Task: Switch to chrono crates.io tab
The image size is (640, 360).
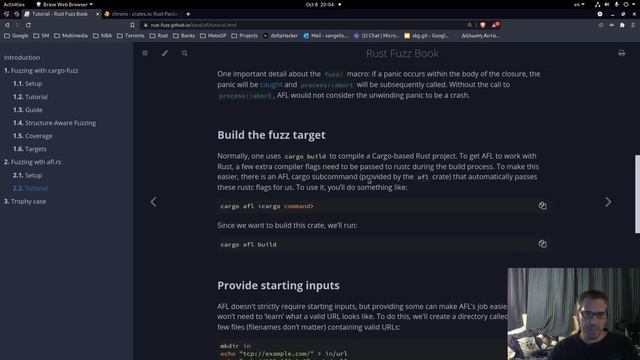Action: pos(141,14)
